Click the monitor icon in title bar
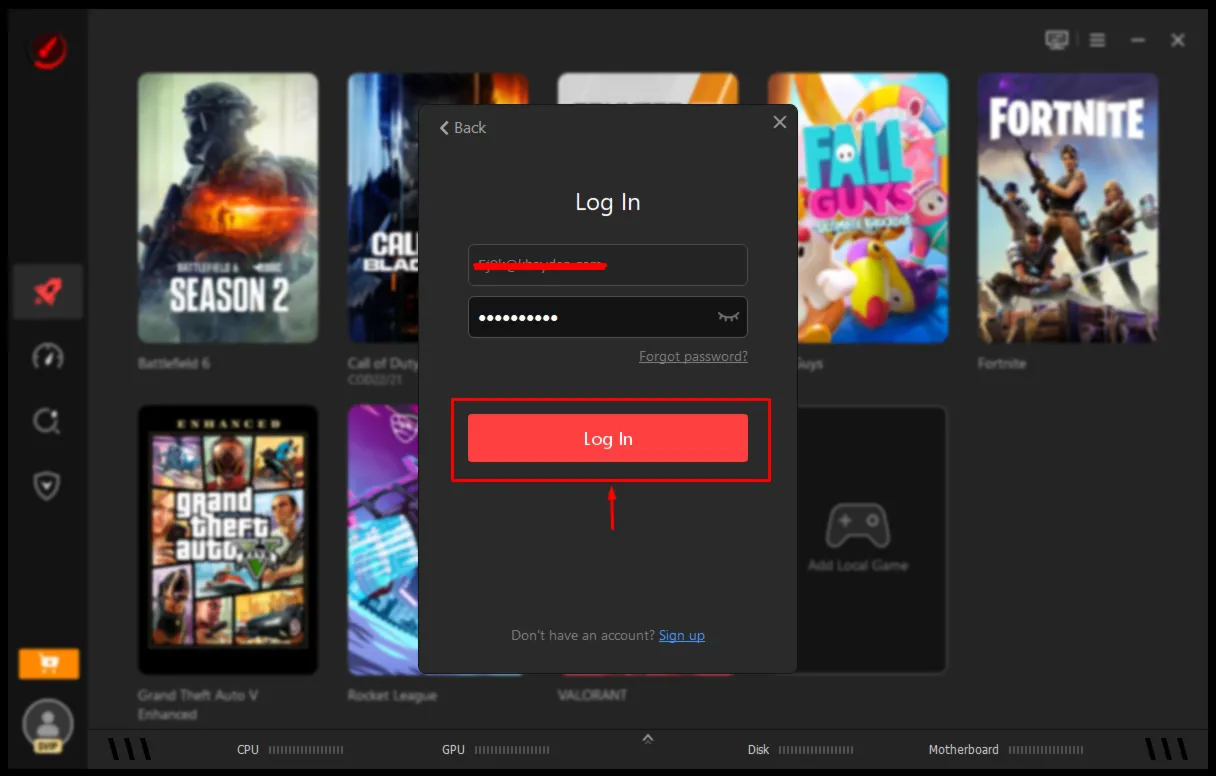 (1056, 40)
